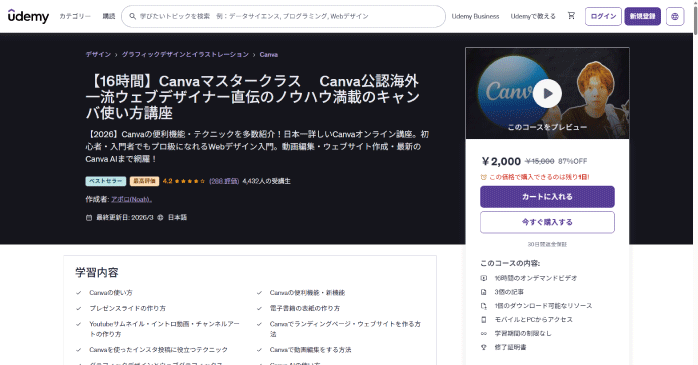
Task: Click the search magnifier icon
Action: coord(133,16)
